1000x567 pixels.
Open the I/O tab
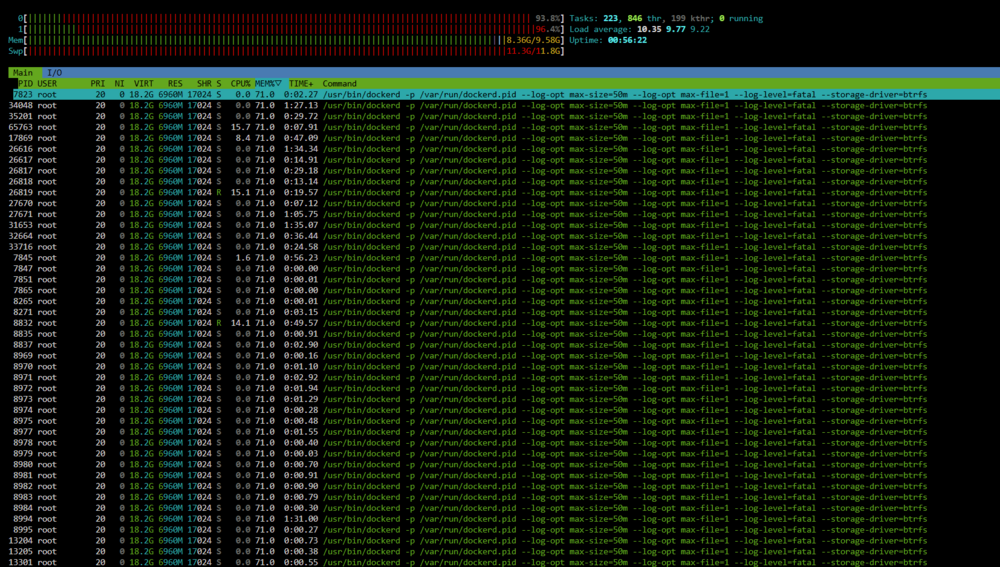(x=55, y=73)
